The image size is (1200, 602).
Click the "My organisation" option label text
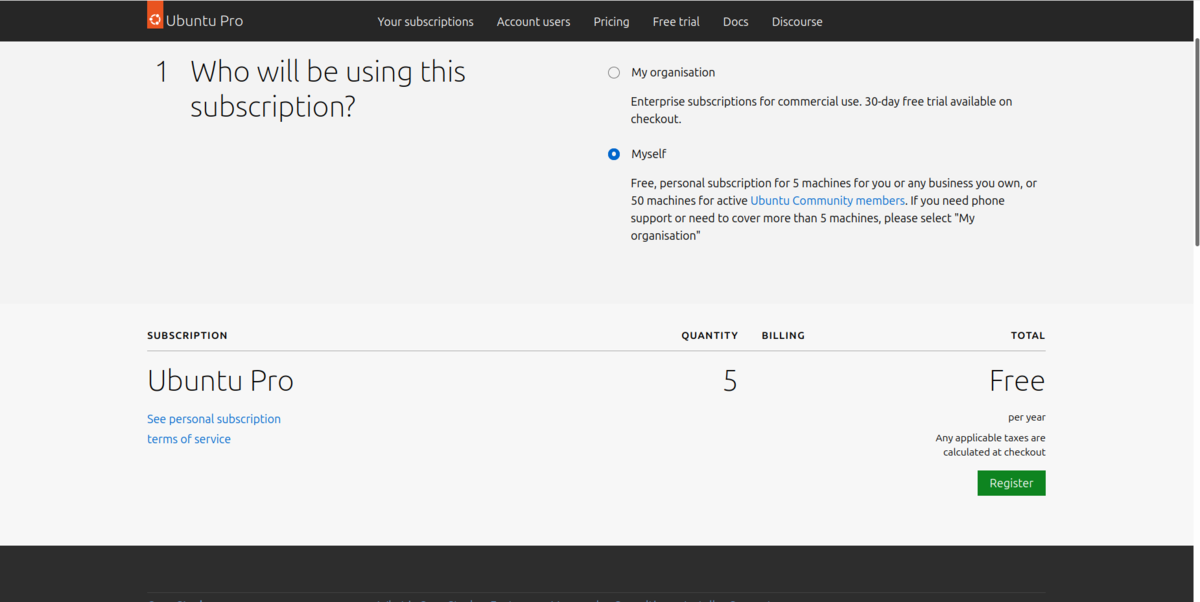pyautogui.click(x=673, y=73)
